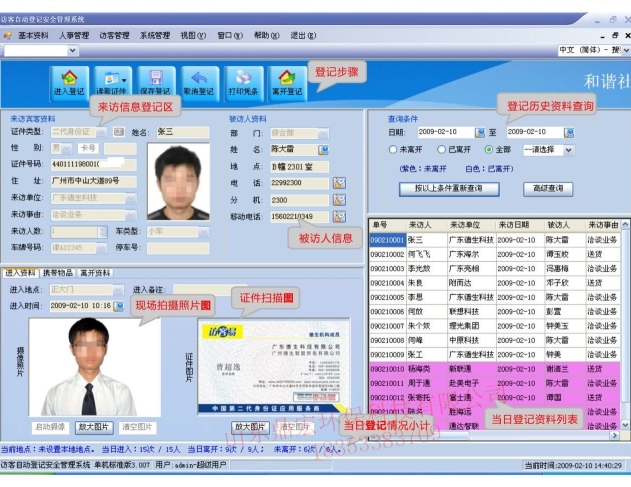631x487 pixels.
Task: Click the 进入登记 toolbar icon
Action: pos(69,81)
